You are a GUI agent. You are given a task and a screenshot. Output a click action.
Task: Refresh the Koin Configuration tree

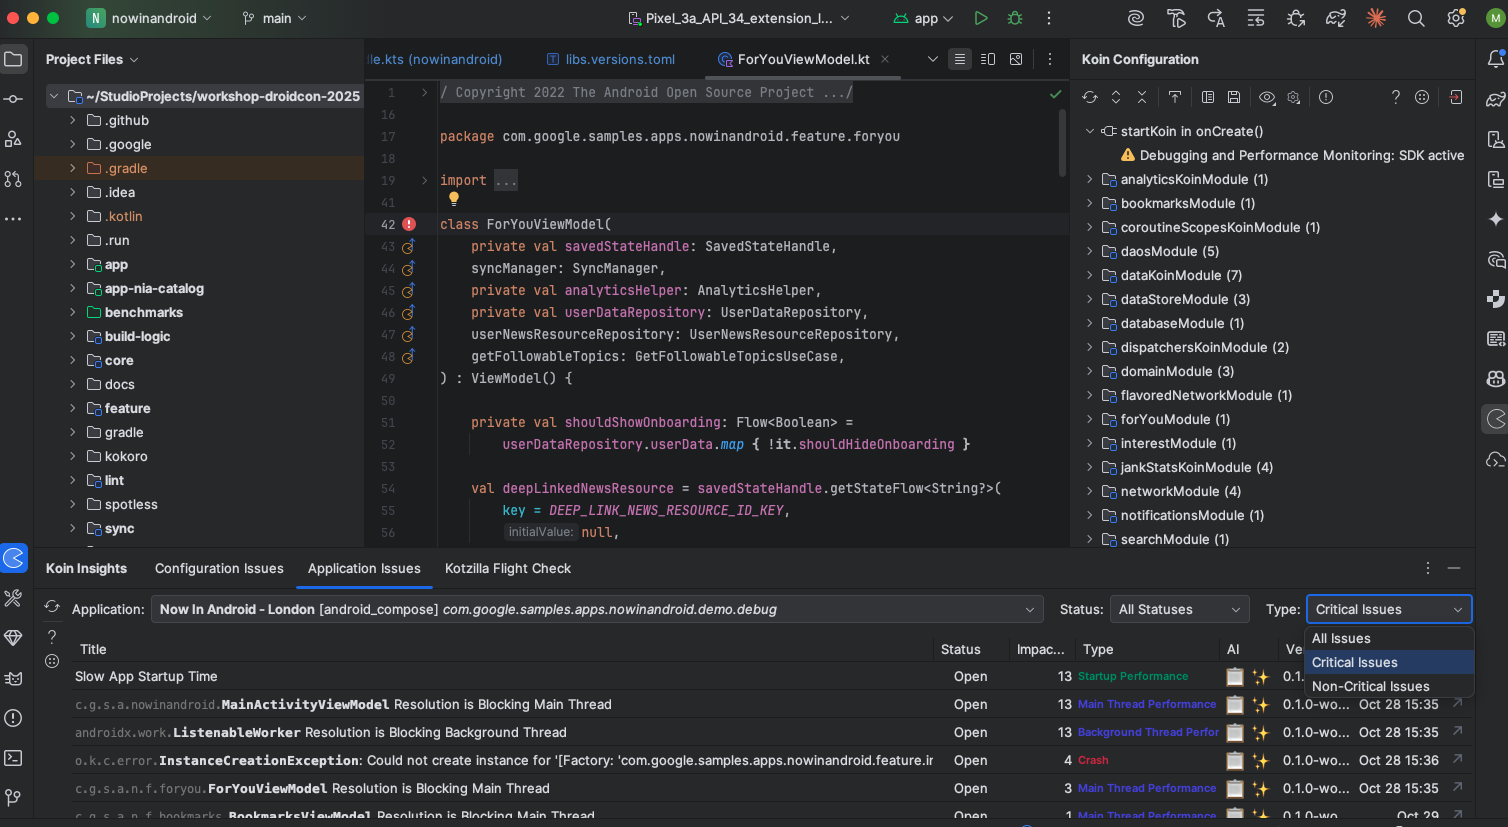click(x=1090, y=97)
